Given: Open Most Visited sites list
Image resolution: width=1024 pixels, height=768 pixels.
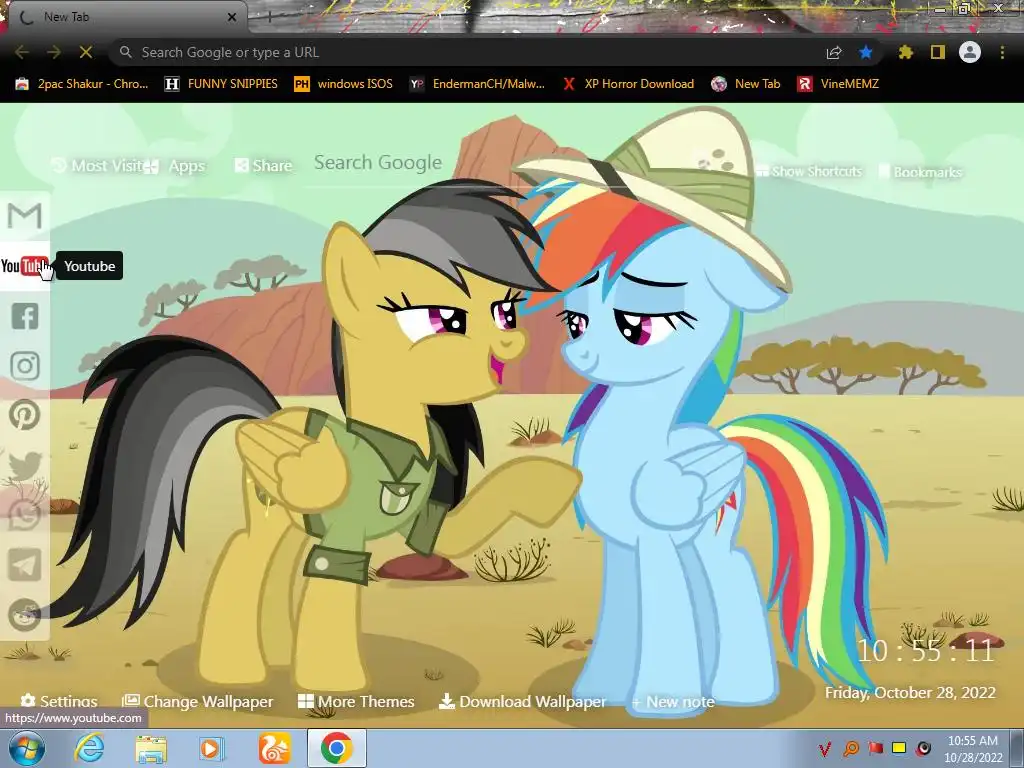Looking at the screenshot, I should click(97, 166).
